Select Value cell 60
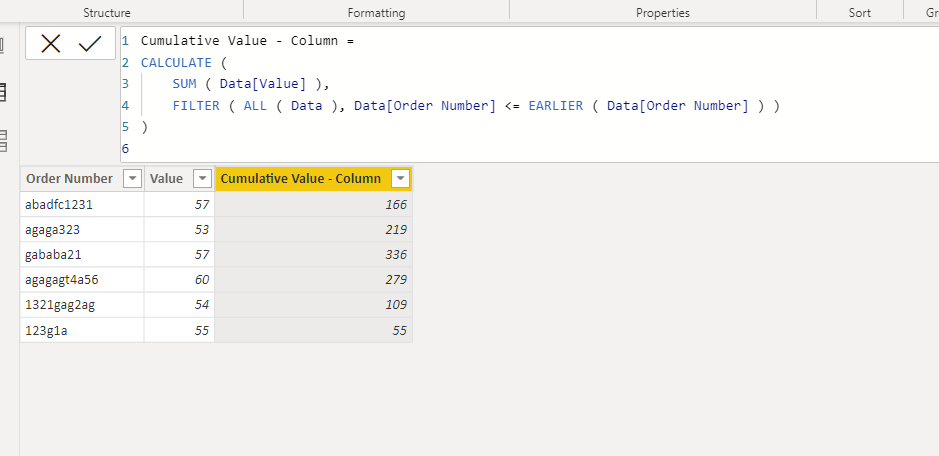The height and width of the screenshot is (456, 939). (x=179, y=280)
